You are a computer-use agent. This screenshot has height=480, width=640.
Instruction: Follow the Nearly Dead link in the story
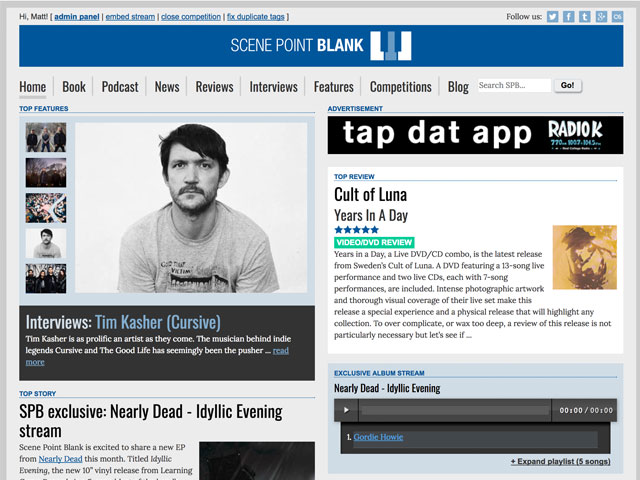click(60, 459)
